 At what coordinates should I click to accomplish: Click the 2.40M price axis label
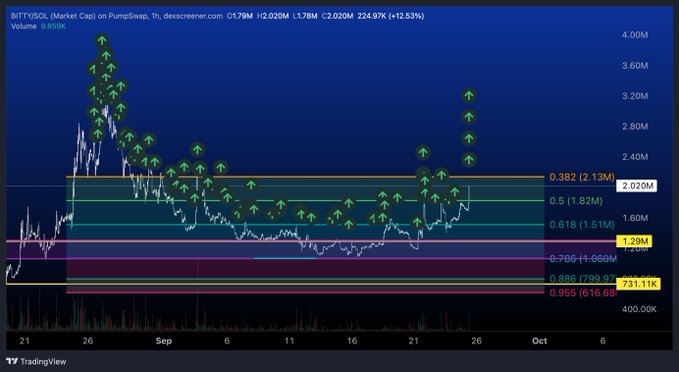[635, 157]
